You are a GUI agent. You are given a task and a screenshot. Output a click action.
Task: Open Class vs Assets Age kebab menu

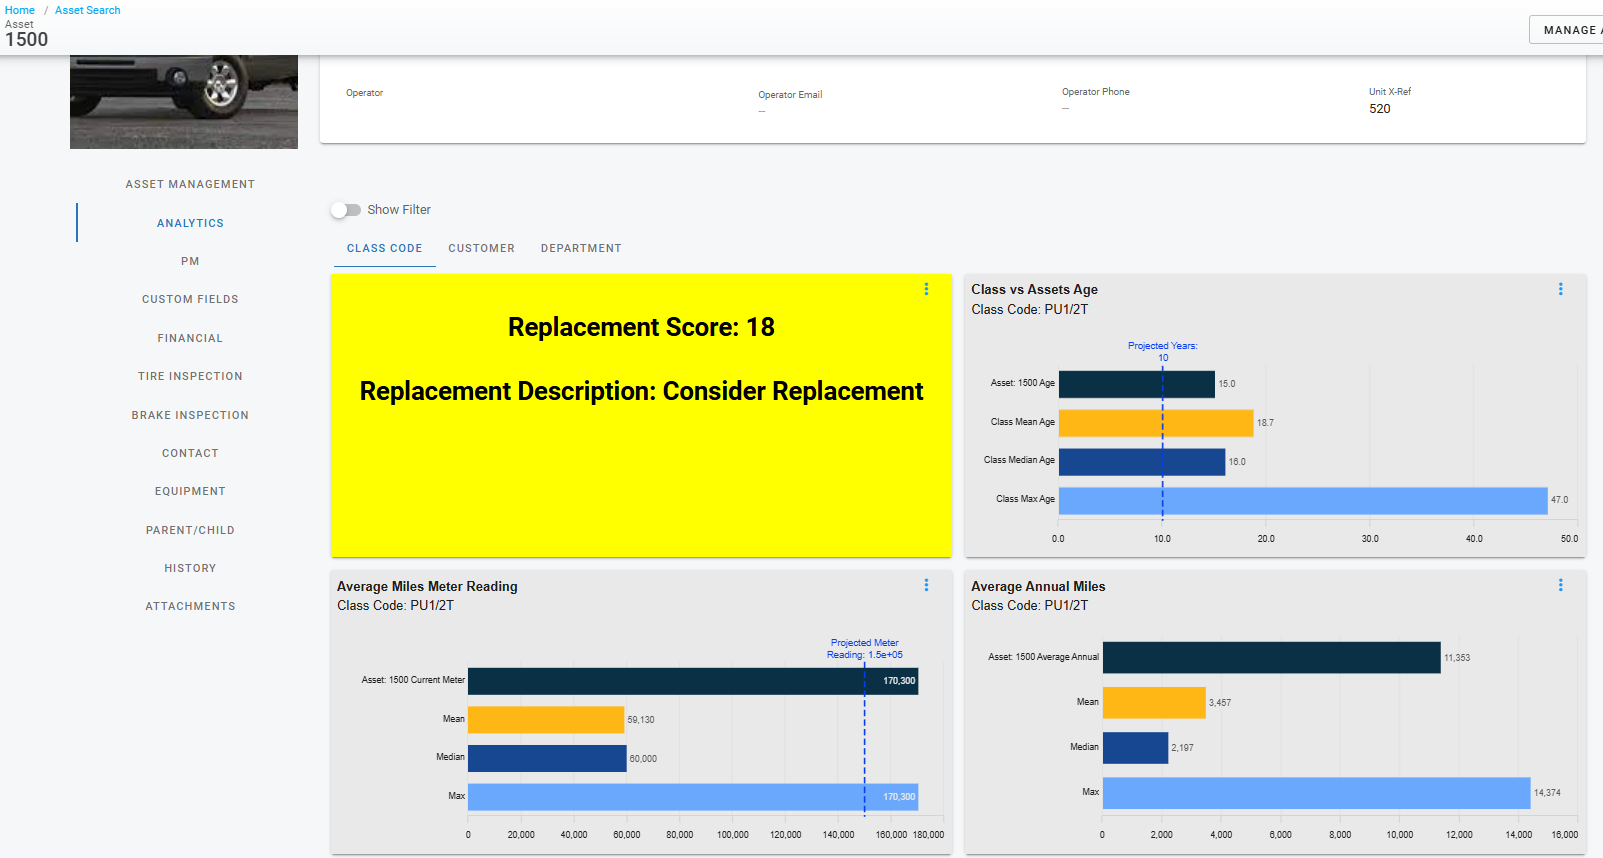(1560, 289)
